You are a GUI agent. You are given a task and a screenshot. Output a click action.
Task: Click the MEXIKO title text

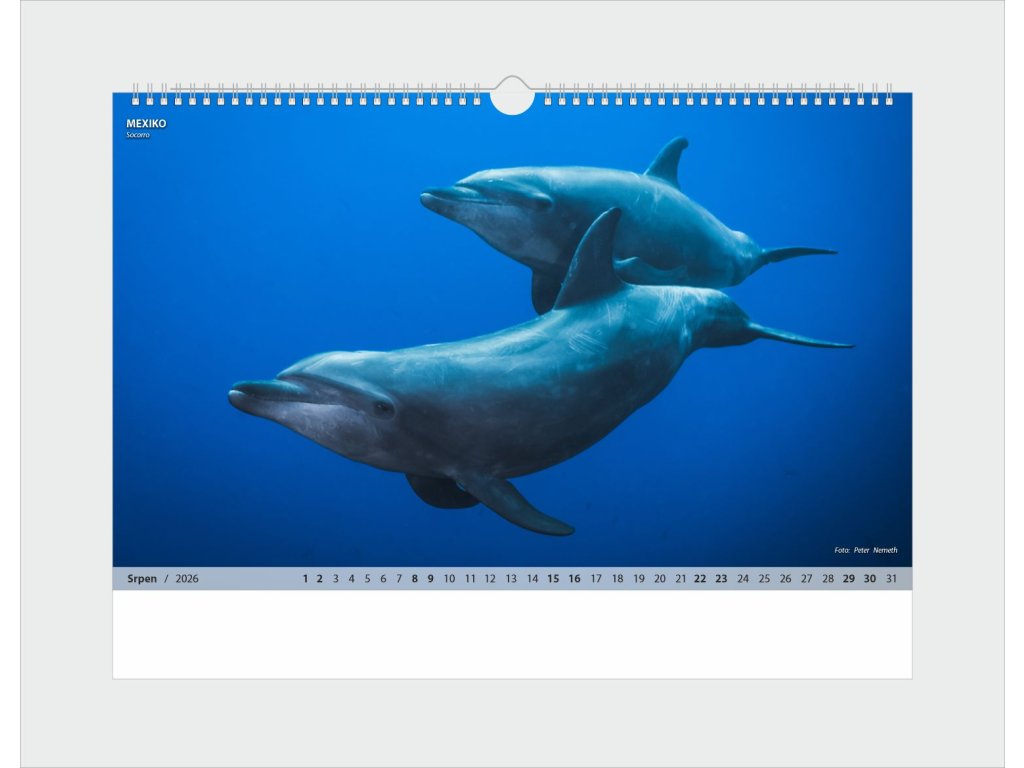pyautogui.click(x=146, y=124)
